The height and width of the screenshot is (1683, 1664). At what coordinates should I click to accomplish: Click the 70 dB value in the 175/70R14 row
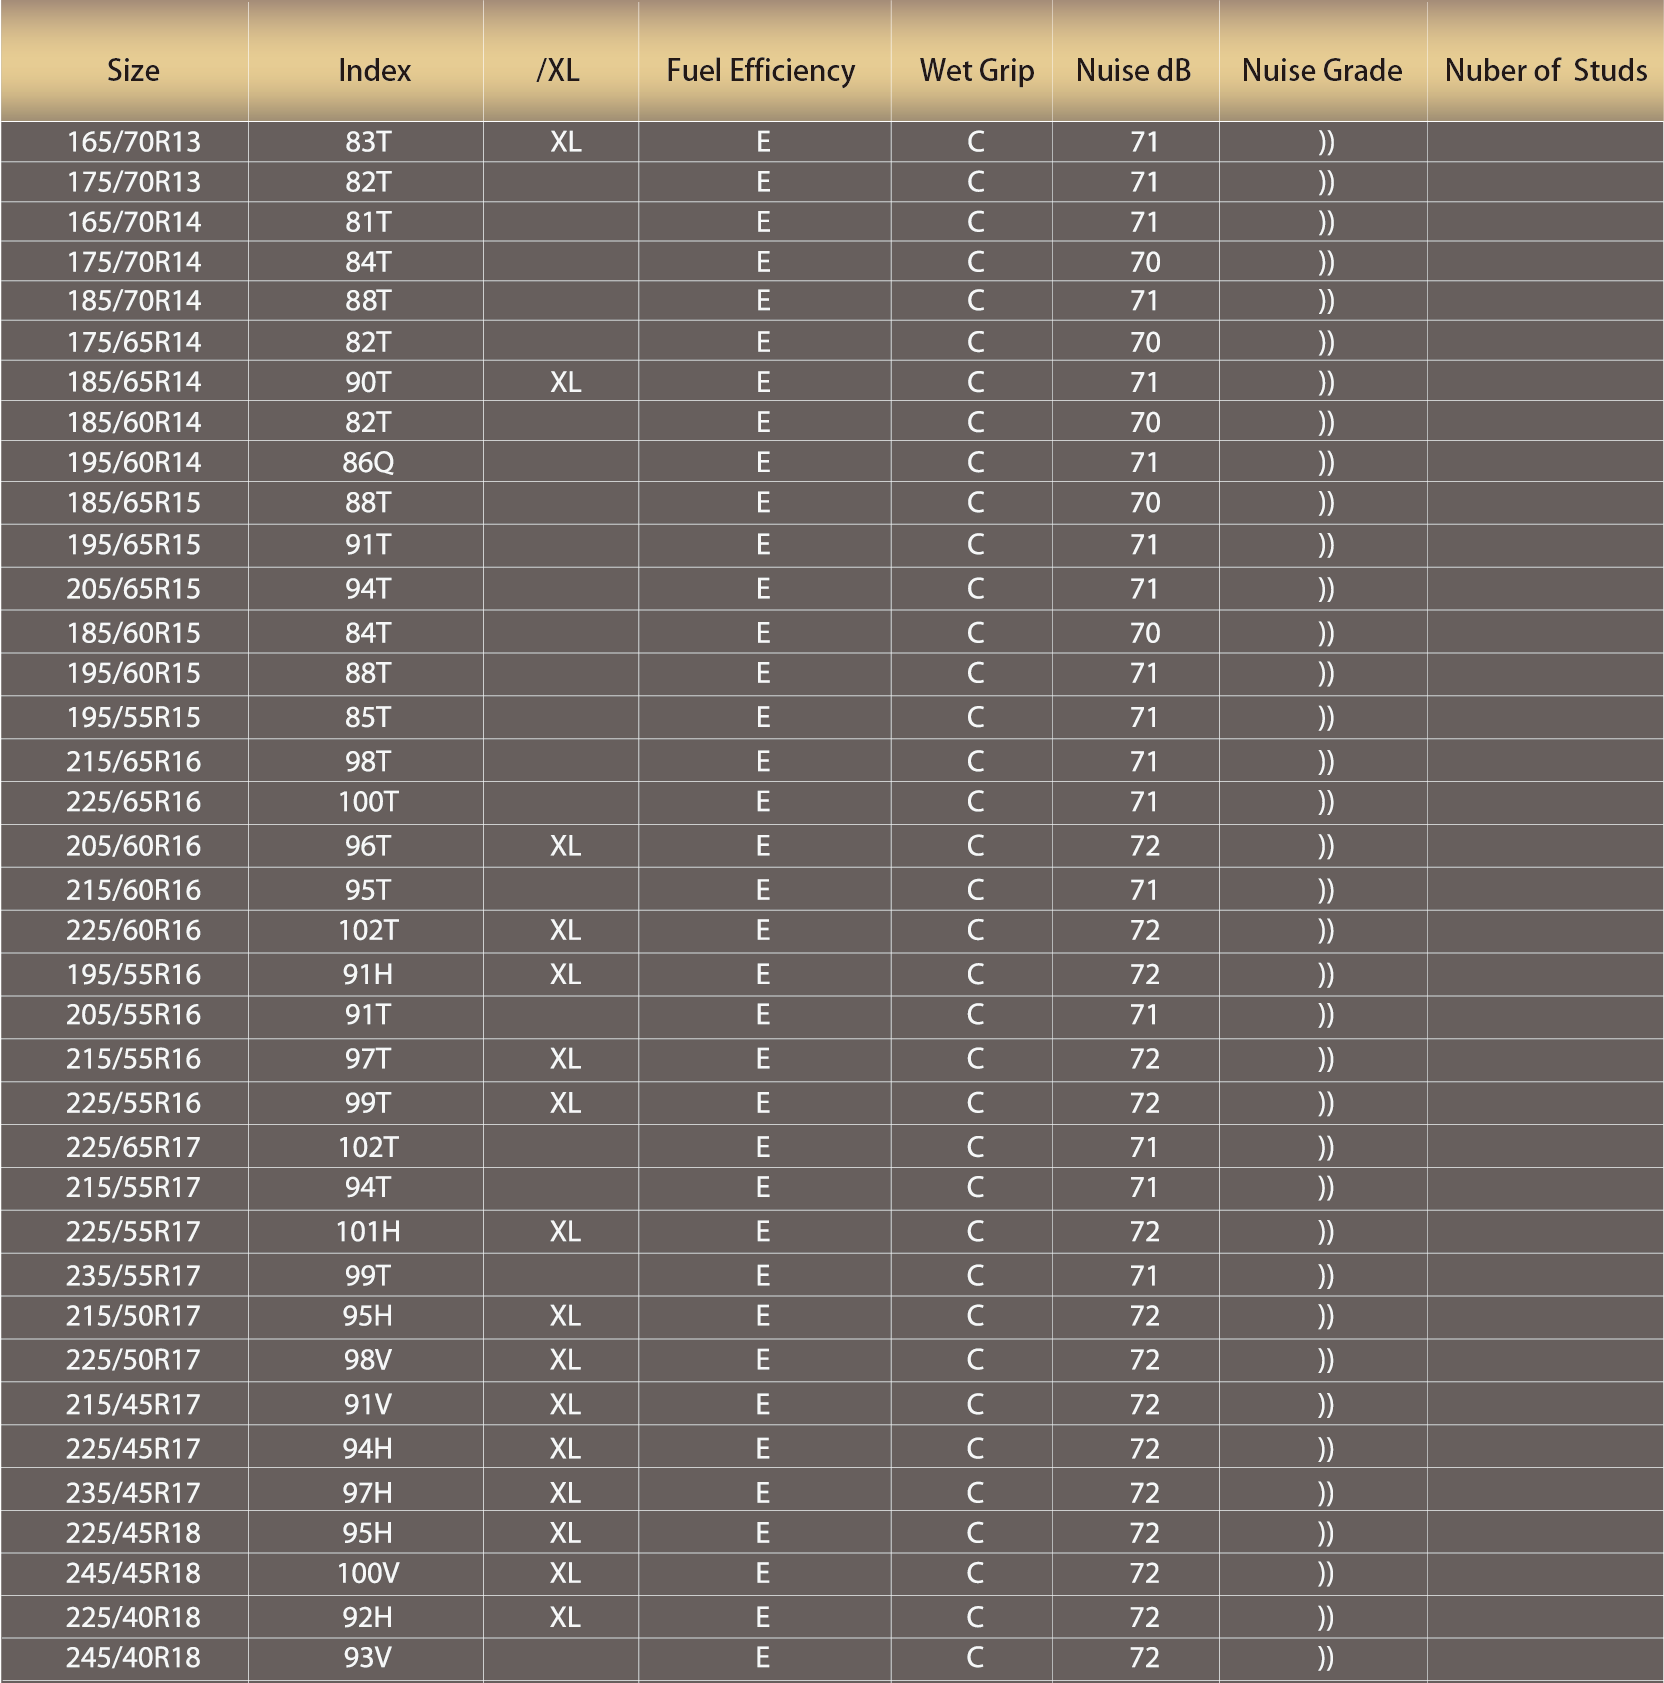pos(1145,262)
